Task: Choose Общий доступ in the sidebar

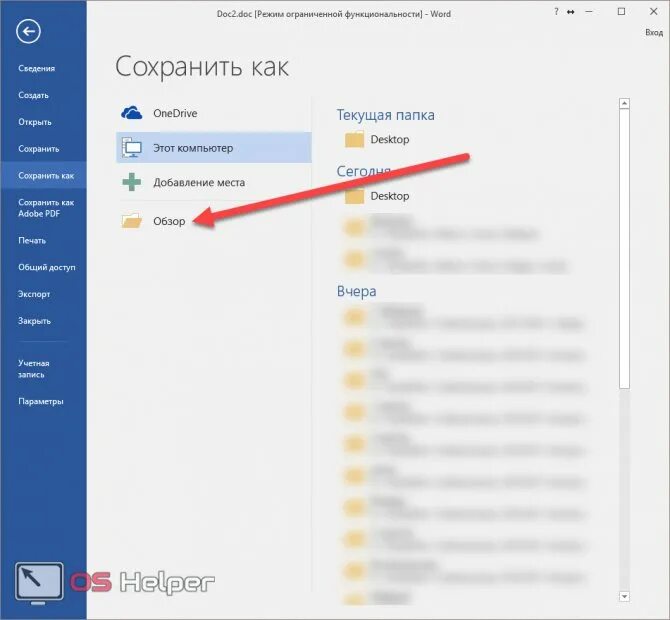Action: click(x=47, y=267)
